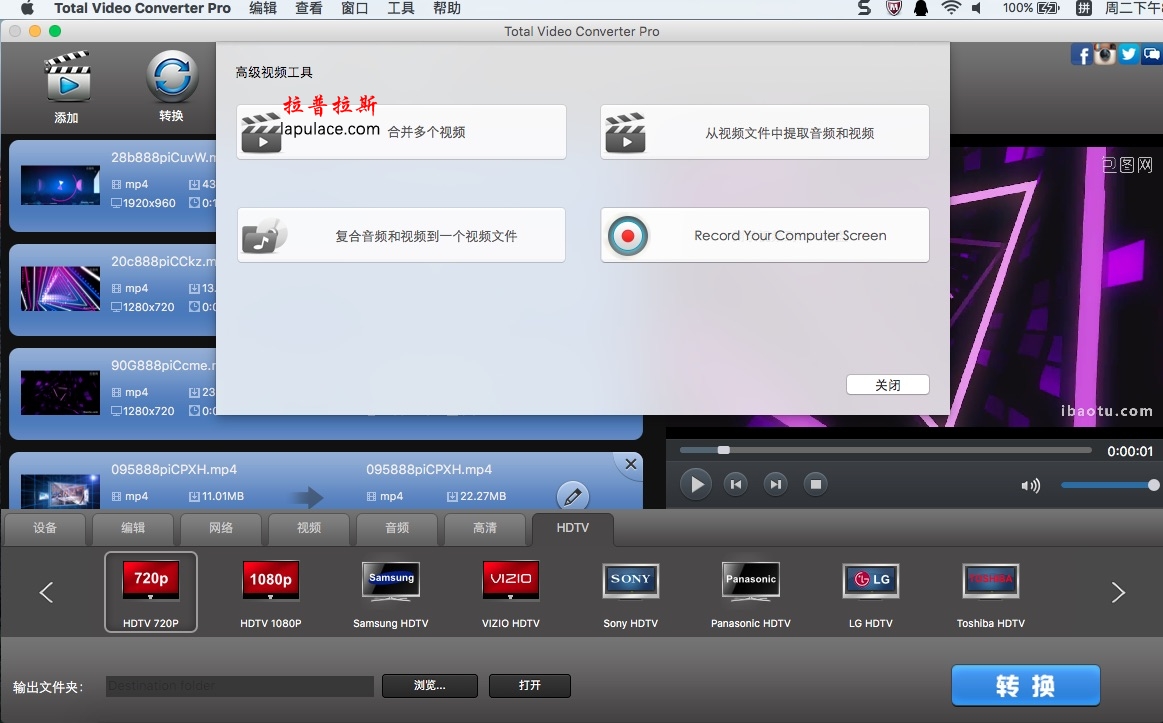Edit output settings for 095888piCPXH.mp4 pencil icon
Screen dimensions: 1163x723
coord(573,496)
